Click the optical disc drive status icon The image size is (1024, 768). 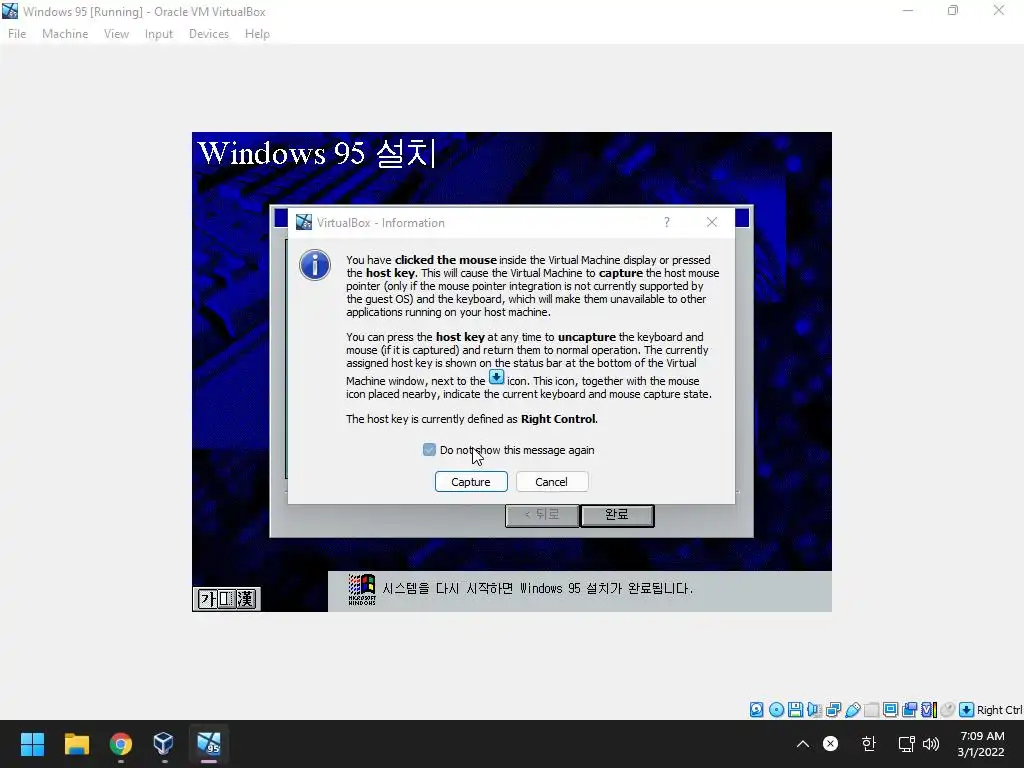tap(776, 710)
